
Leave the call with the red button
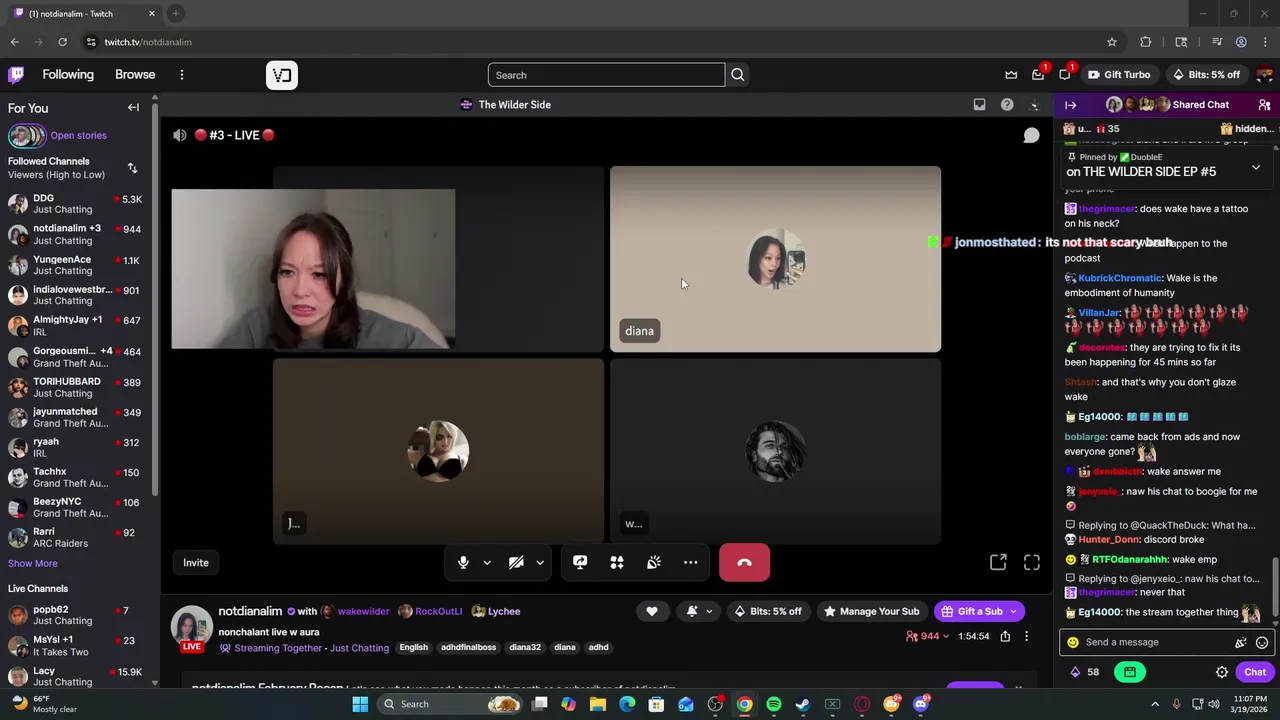744,563
